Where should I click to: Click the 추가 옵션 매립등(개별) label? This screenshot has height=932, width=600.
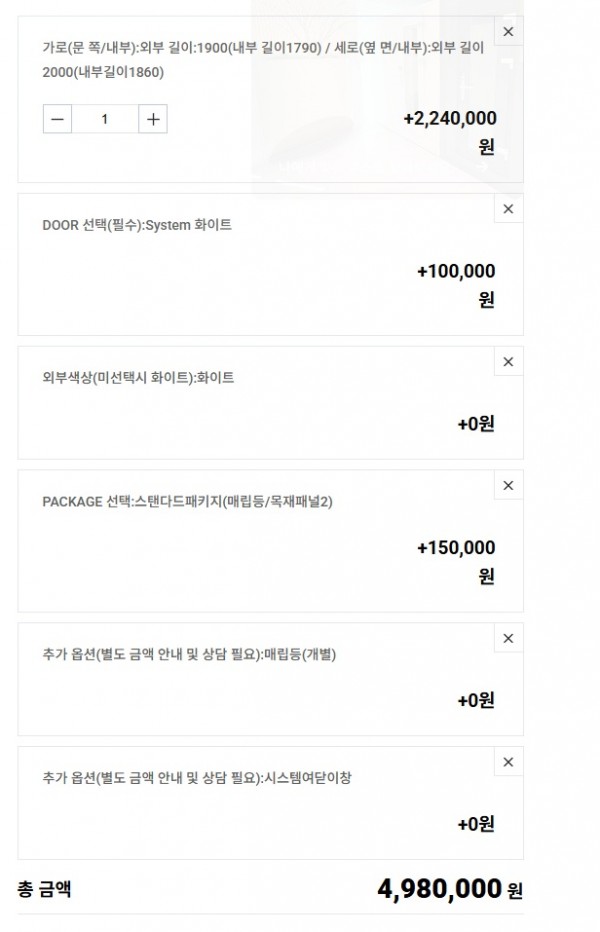coord(189,654)
